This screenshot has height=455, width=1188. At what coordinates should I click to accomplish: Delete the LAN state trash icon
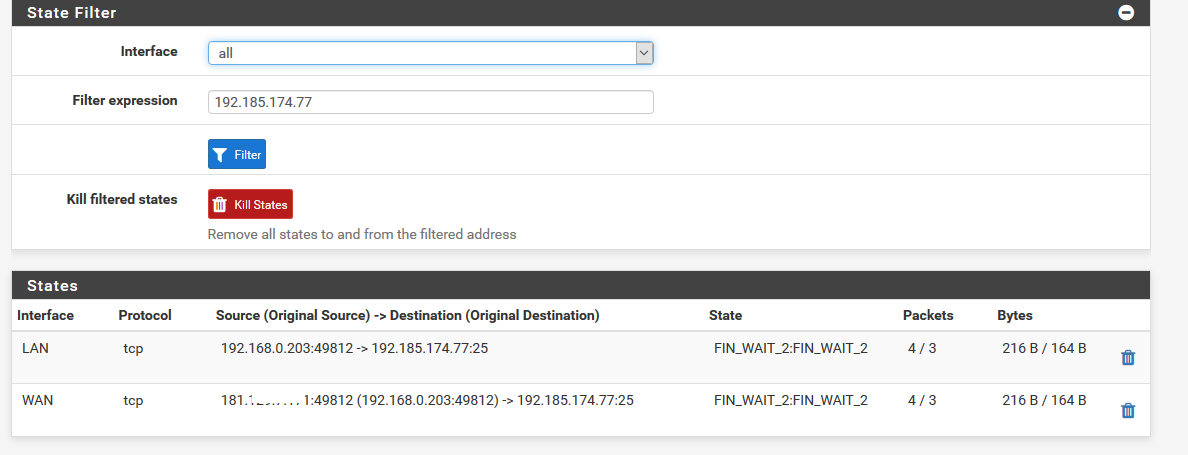[1127, 357]
